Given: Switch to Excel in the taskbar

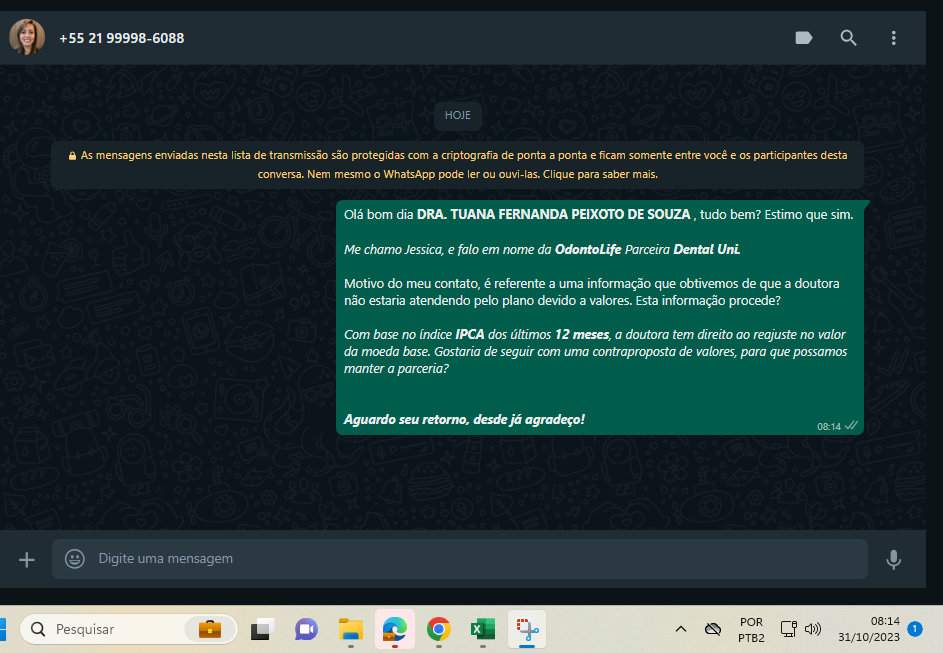Looking at the screenshot, I should pyautogui.click(x=483, y=630).
